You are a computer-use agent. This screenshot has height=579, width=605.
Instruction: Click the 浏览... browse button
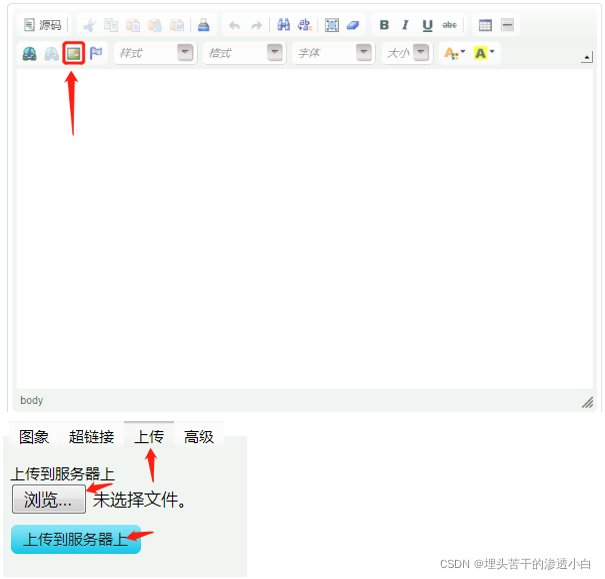click(x=49, y=500)
